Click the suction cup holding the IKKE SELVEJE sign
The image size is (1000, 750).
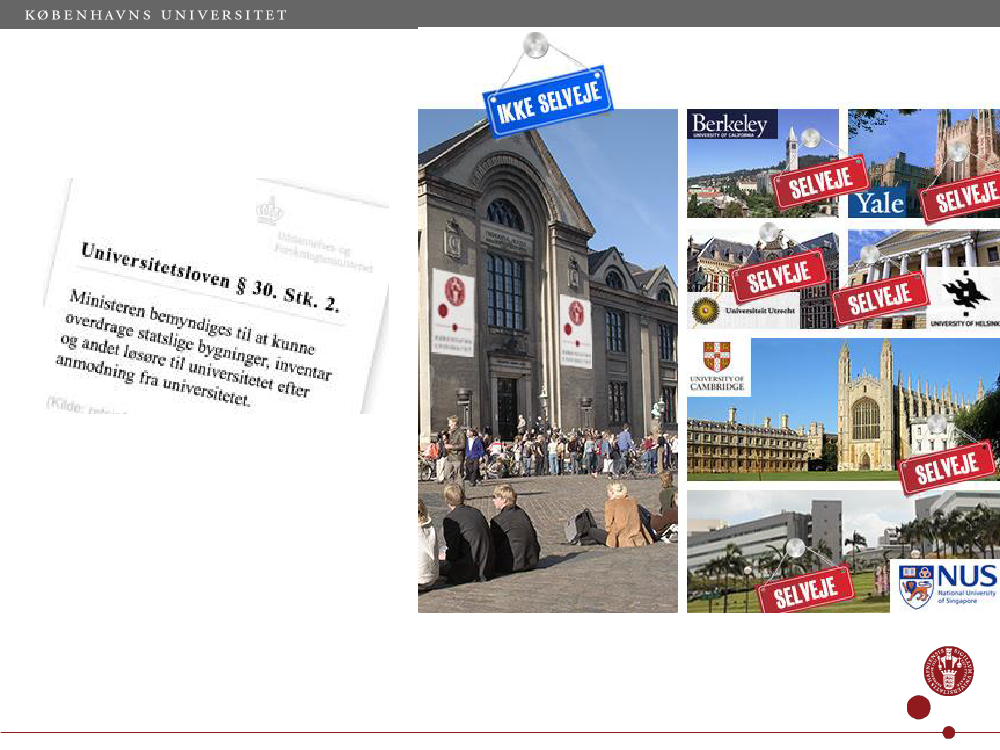click(536, 46)
